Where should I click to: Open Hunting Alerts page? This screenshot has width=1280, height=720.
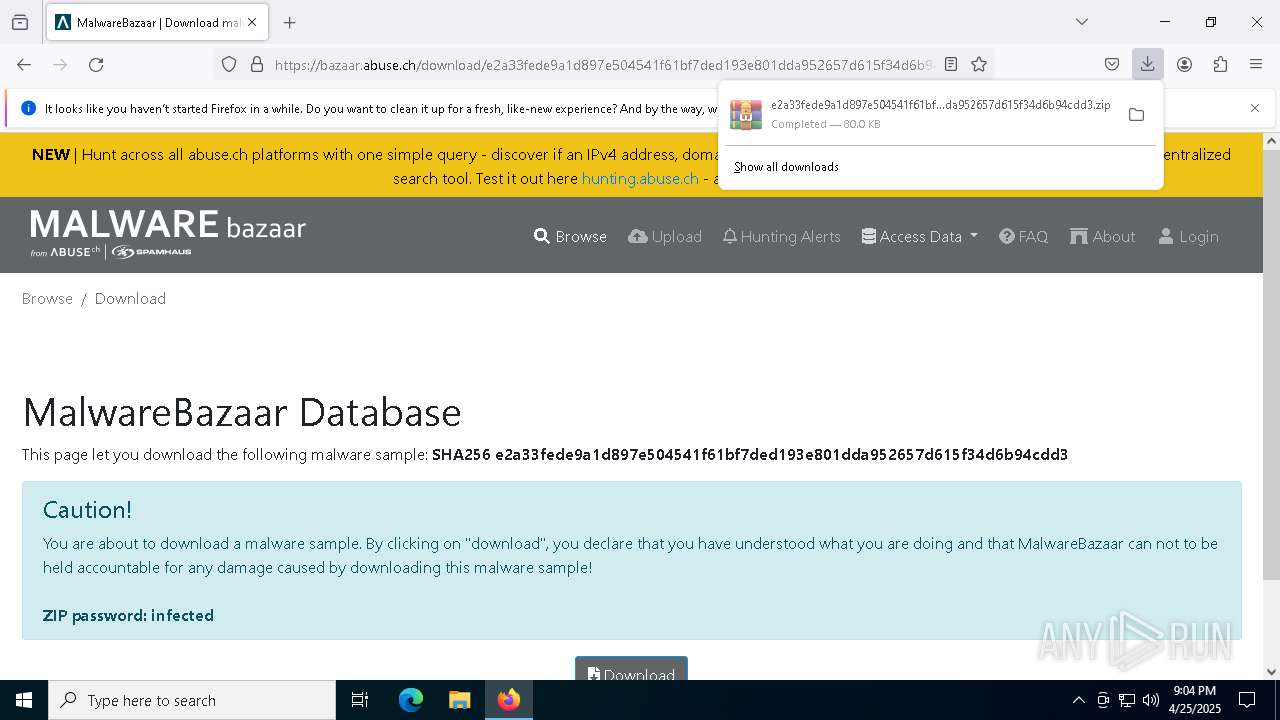[x=782, y=236]
